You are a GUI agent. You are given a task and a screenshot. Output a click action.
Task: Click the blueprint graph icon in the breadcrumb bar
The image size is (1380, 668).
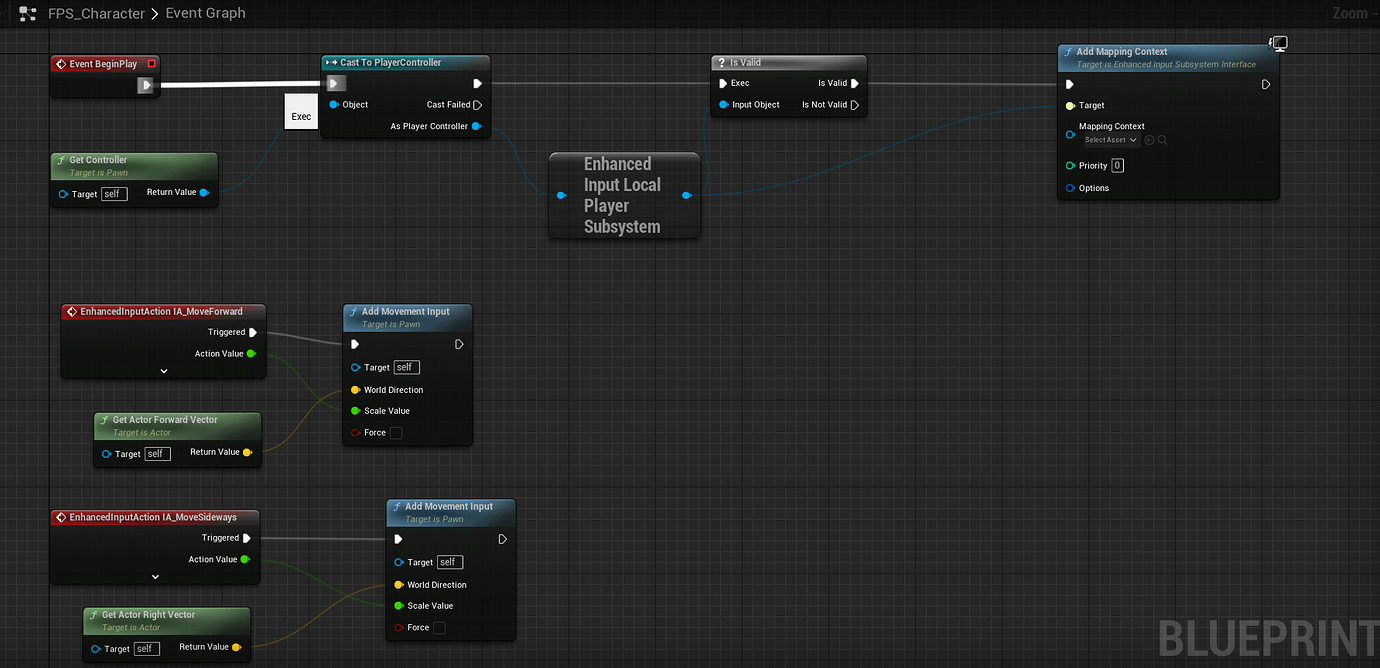click(x=27, y=13)
